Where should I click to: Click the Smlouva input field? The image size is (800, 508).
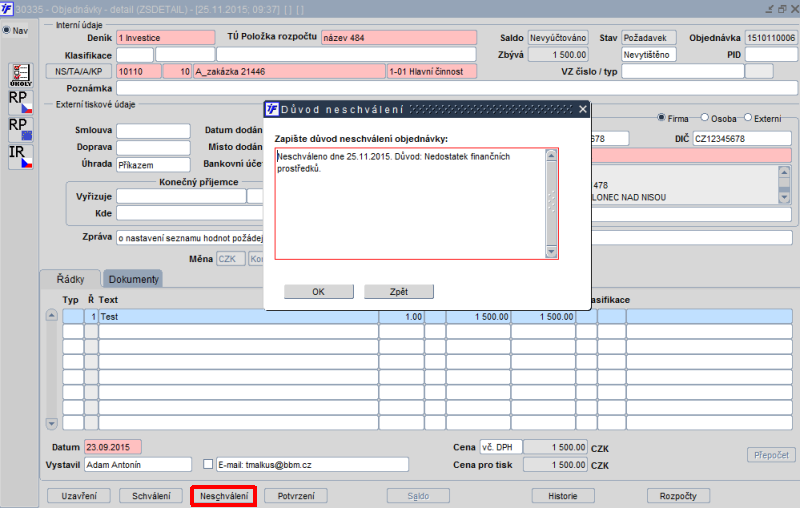[153, 131]
